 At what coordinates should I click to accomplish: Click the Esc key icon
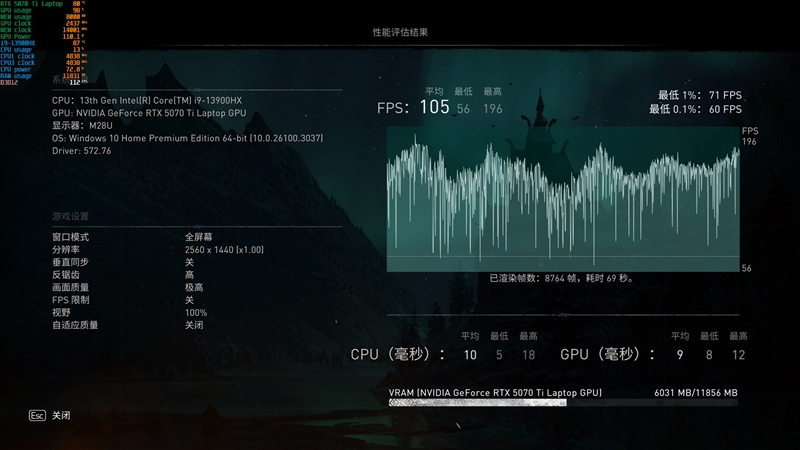coord(37,415)
